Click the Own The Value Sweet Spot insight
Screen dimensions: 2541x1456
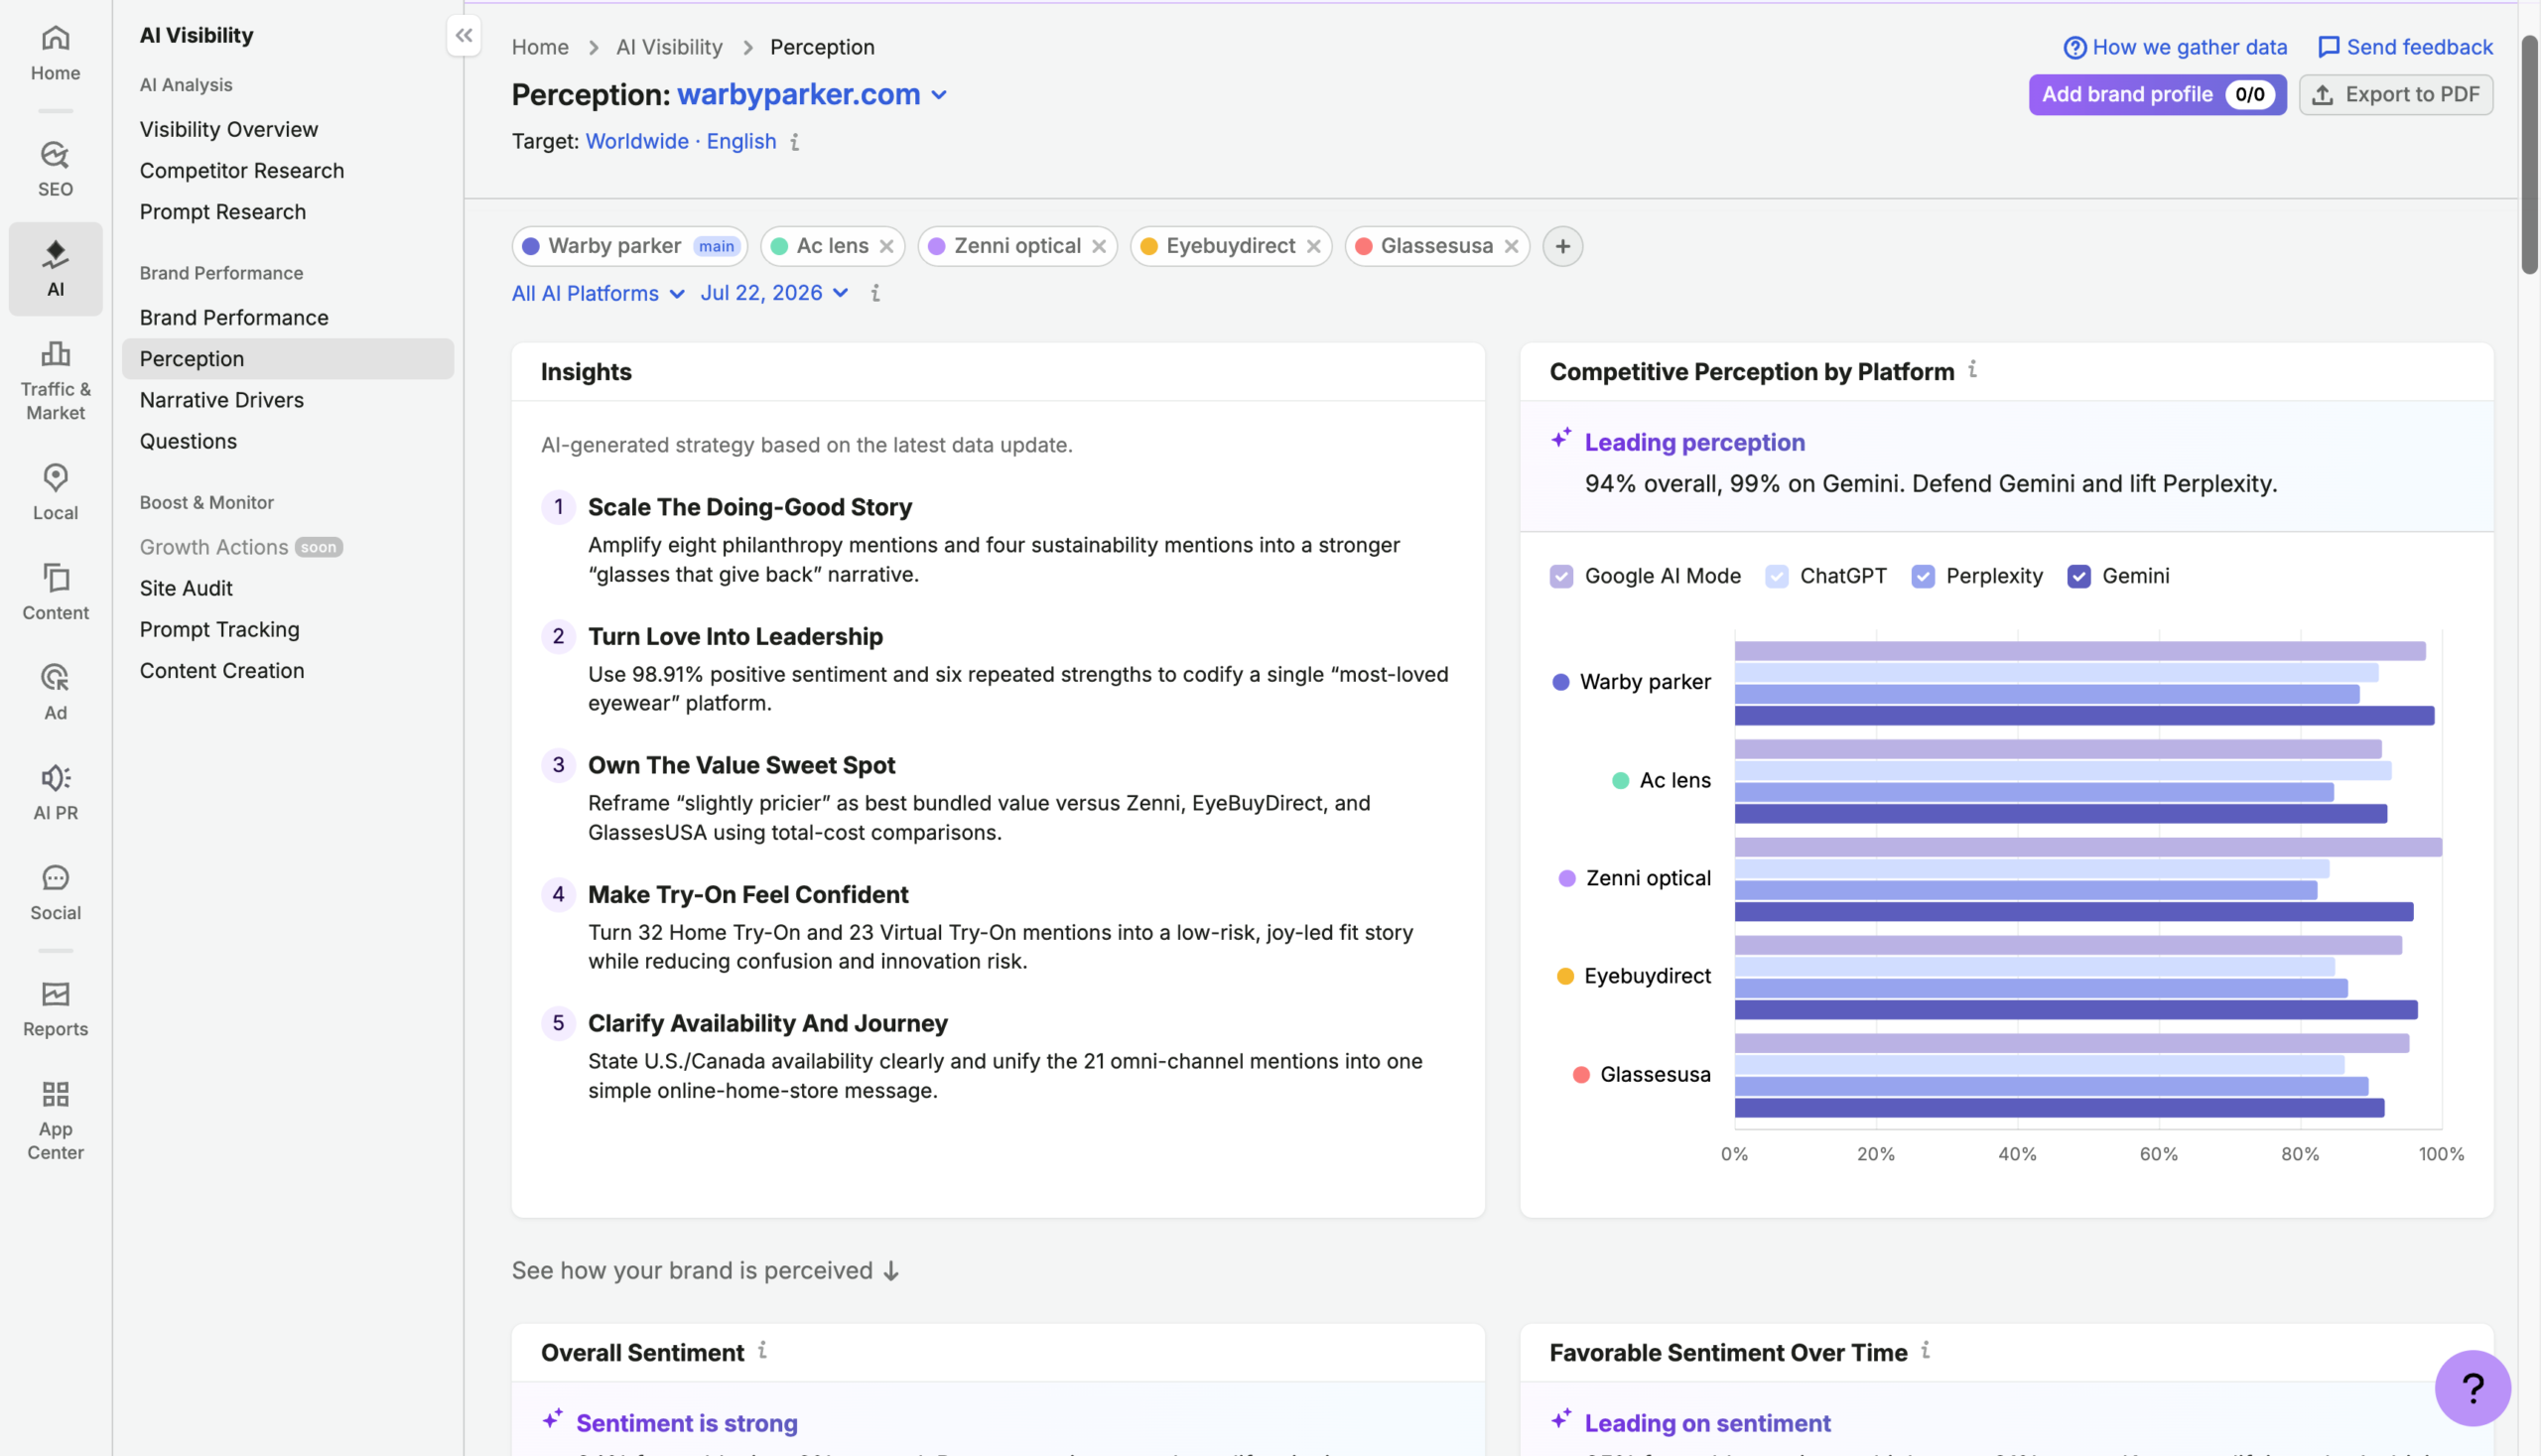(x=741, y=765)
